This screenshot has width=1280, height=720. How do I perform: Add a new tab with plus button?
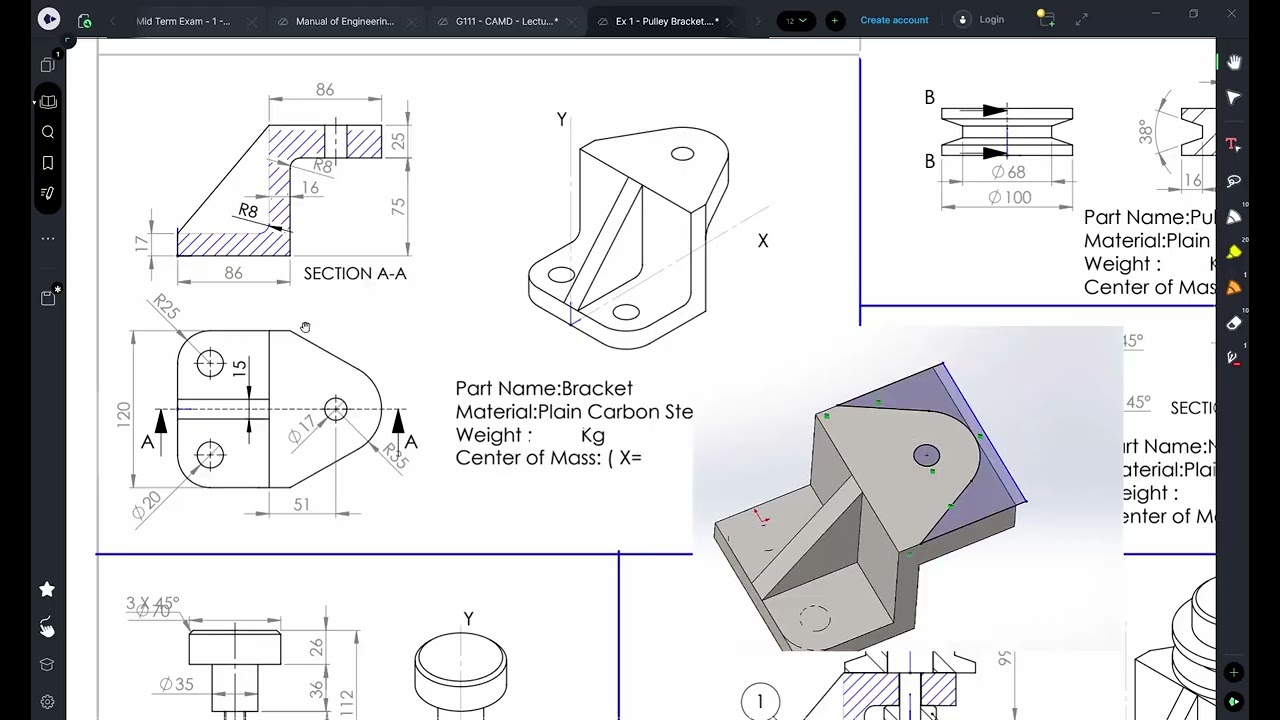point(834,20)
